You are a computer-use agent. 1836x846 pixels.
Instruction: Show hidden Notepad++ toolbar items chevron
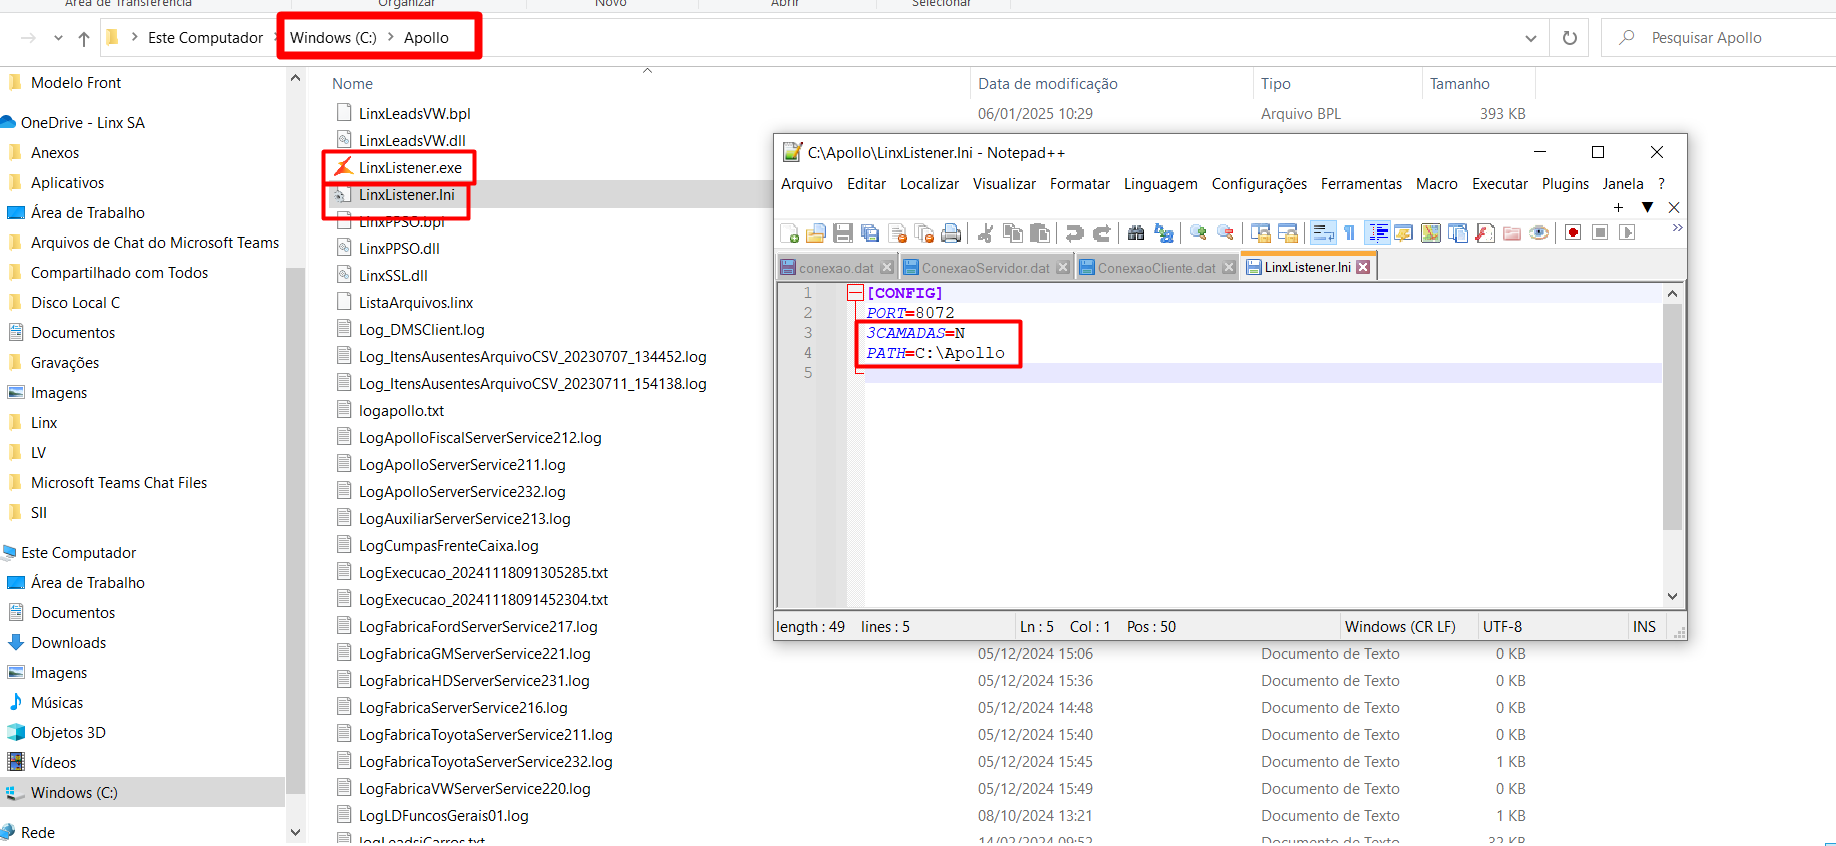click(x=1677, y=229)
